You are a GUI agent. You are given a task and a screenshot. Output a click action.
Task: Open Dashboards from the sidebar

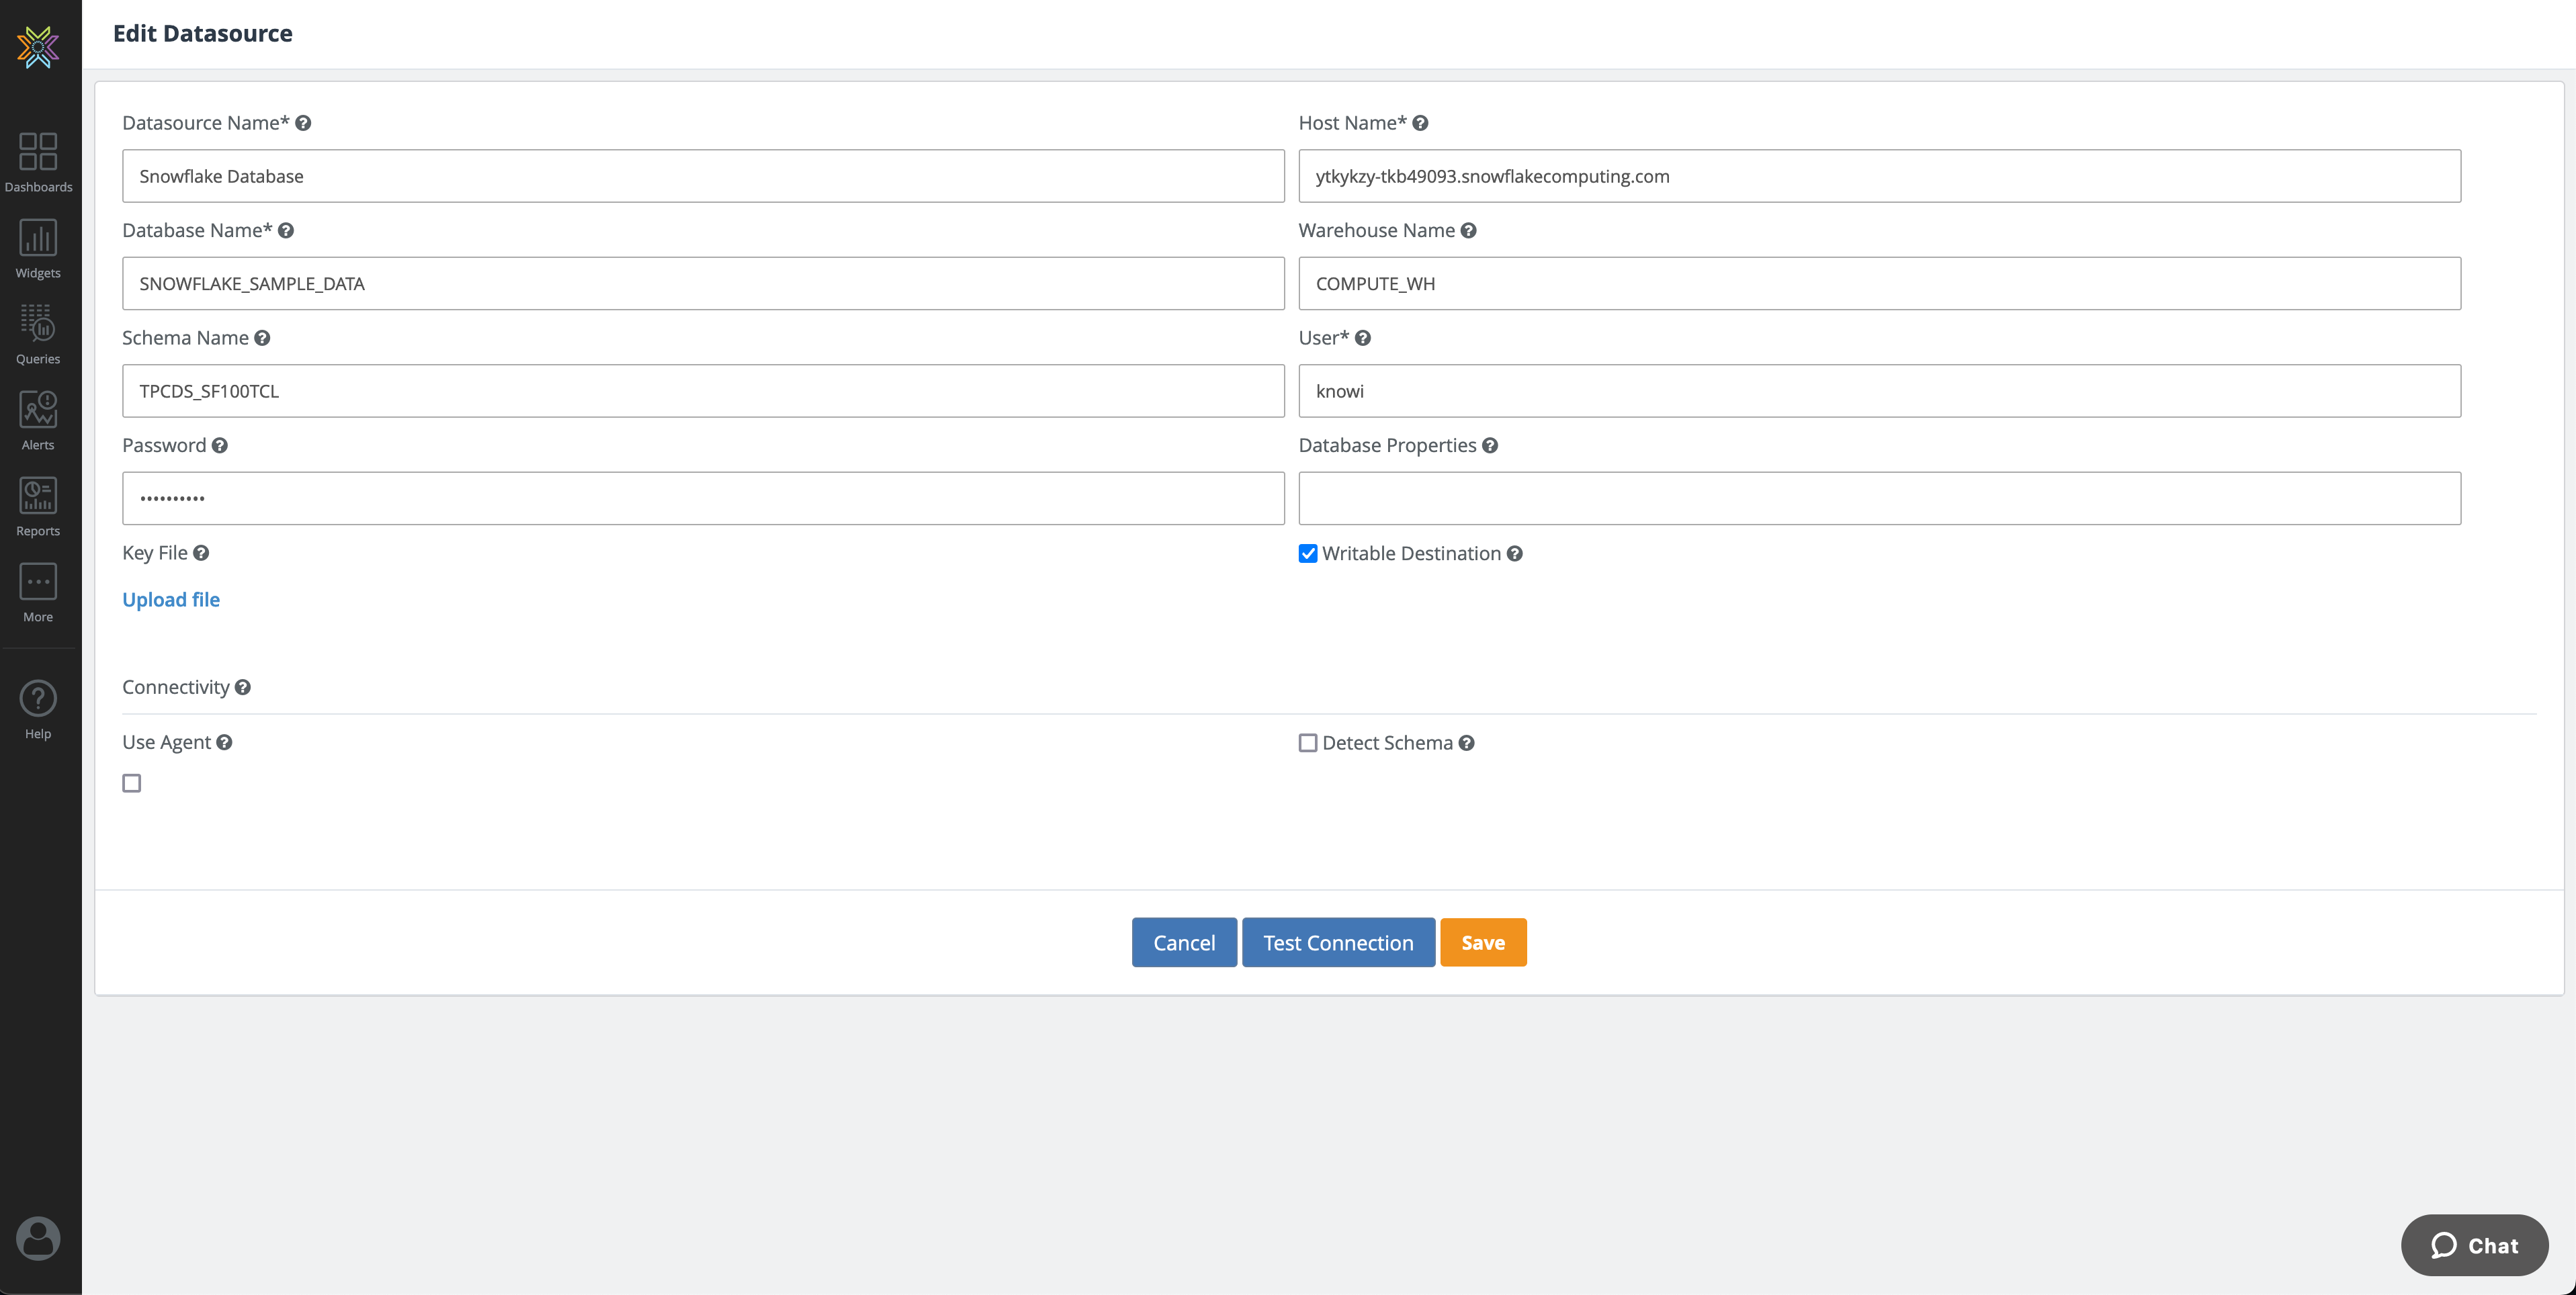pos(38,162)
